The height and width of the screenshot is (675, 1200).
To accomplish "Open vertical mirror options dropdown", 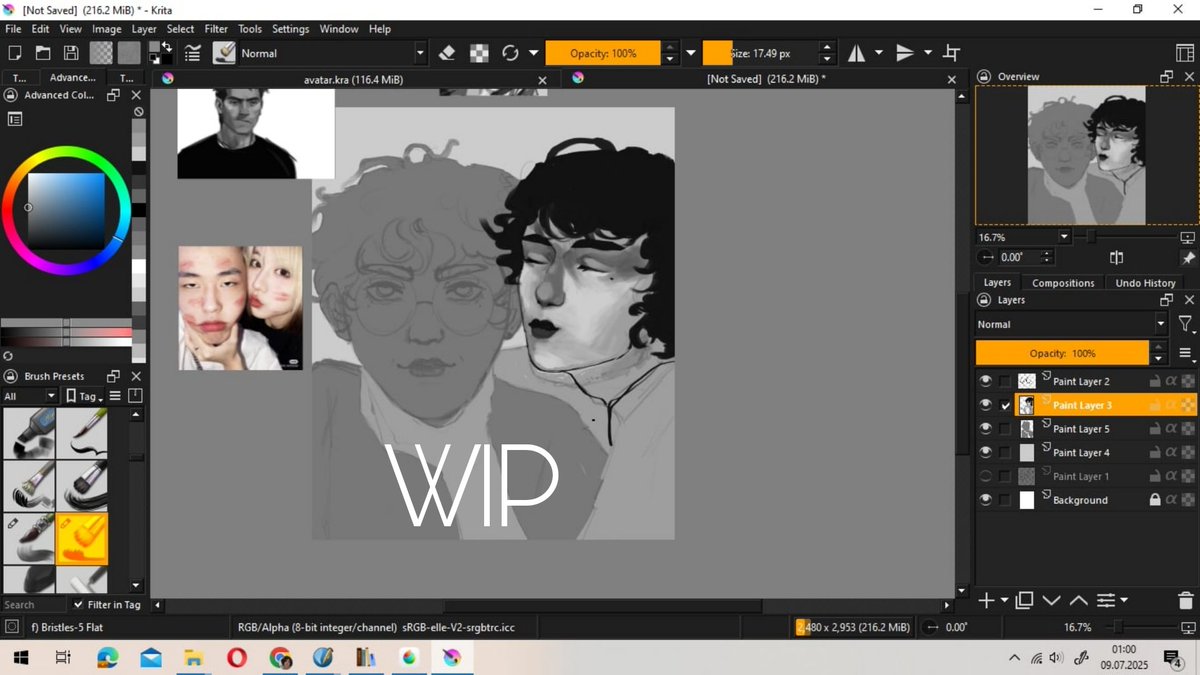I will (x=928, y=53).
